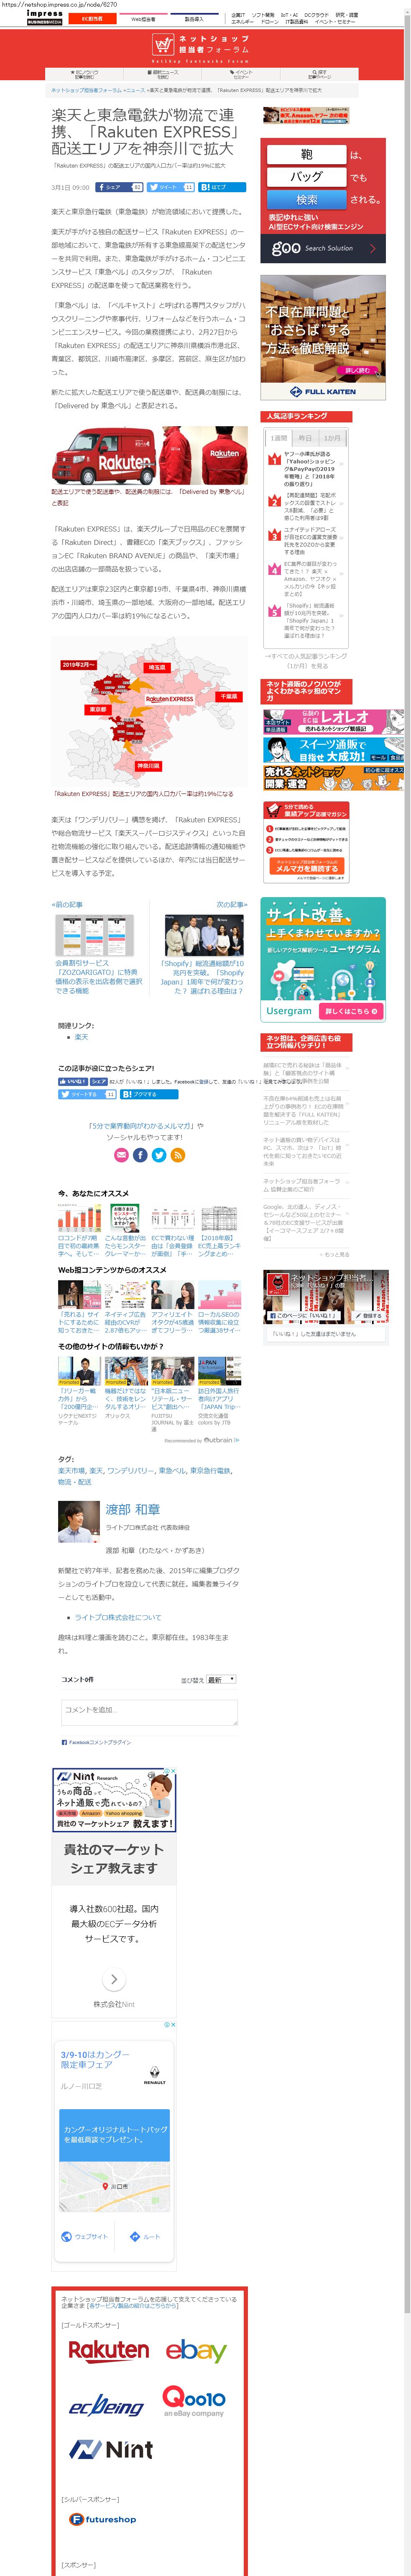Viewport: 411px width, 2576px height.
Task: Open the スイーツ通販で大成功 banner
Action: click(334, 750)
